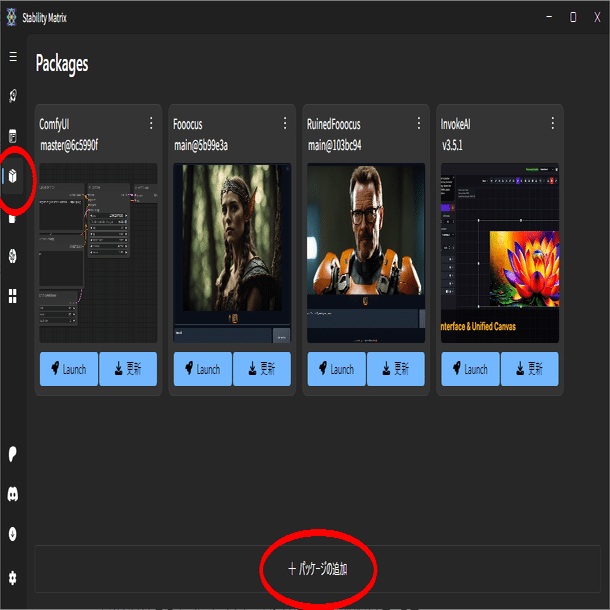Click the RuinedFooocus package title
The image size is (610, 610).
tap(333, 124)
